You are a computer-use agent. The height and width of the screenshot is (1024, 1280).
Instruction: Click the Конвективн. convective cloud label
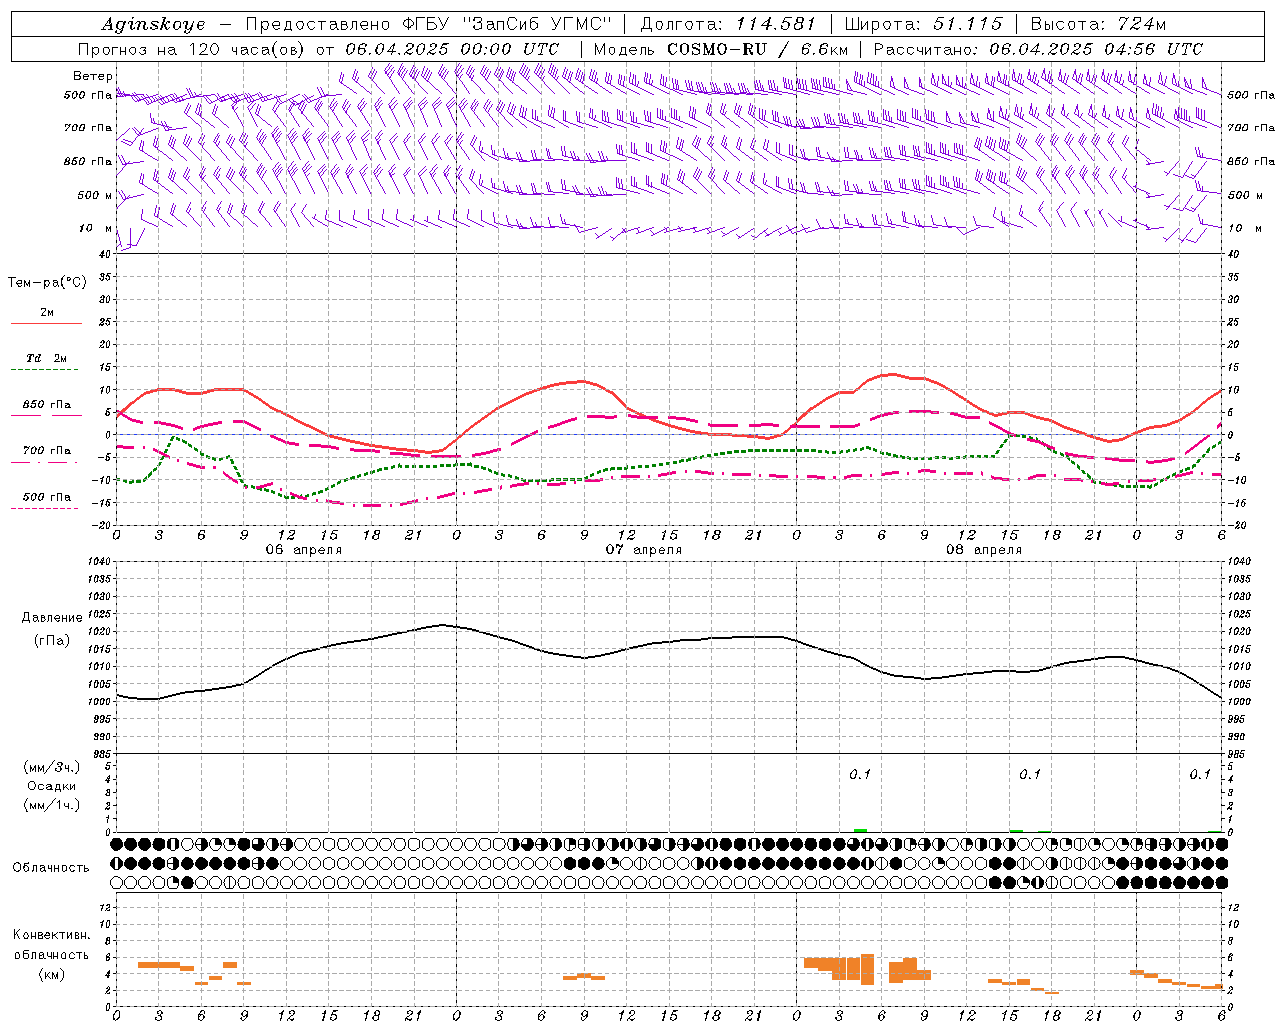pyautogui.click(x=51, y=935)
